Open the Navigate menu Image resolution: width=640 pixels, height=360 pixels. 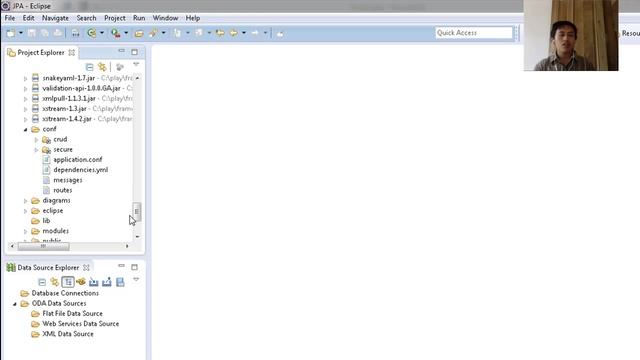click(55, 18)
